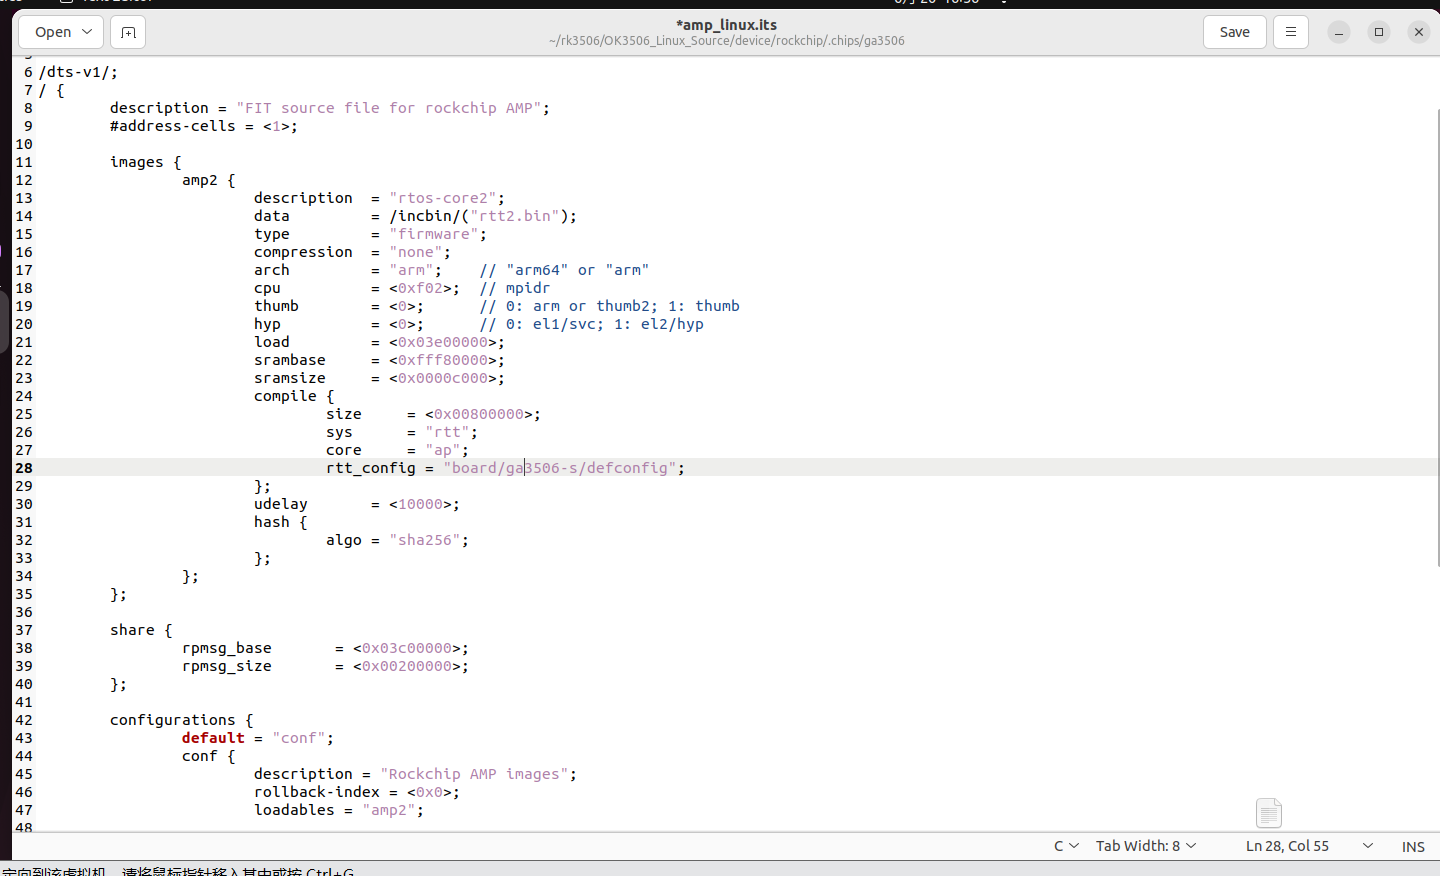This screenshot has width=1440, height=876.
Task: Click the floating document icon at bottom right
Action: point(1268,813)
